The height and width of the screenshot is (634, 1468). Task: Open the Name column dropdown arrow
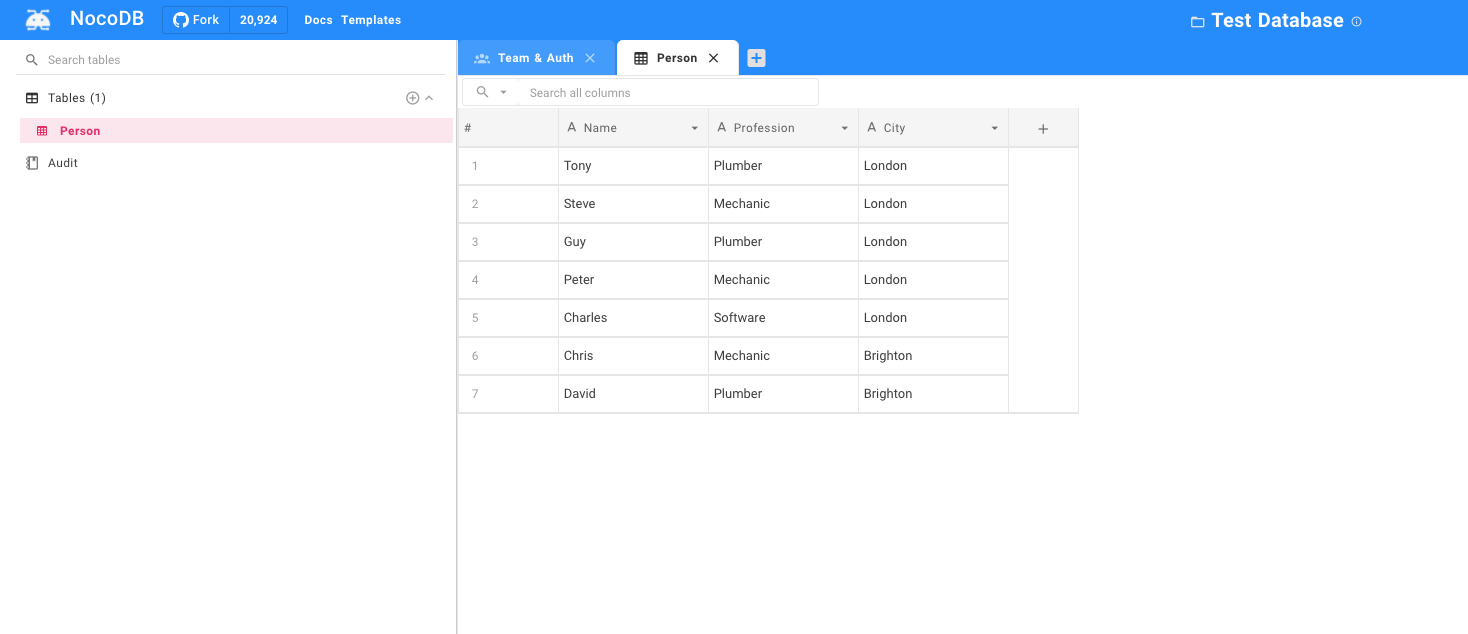point(695,128)
